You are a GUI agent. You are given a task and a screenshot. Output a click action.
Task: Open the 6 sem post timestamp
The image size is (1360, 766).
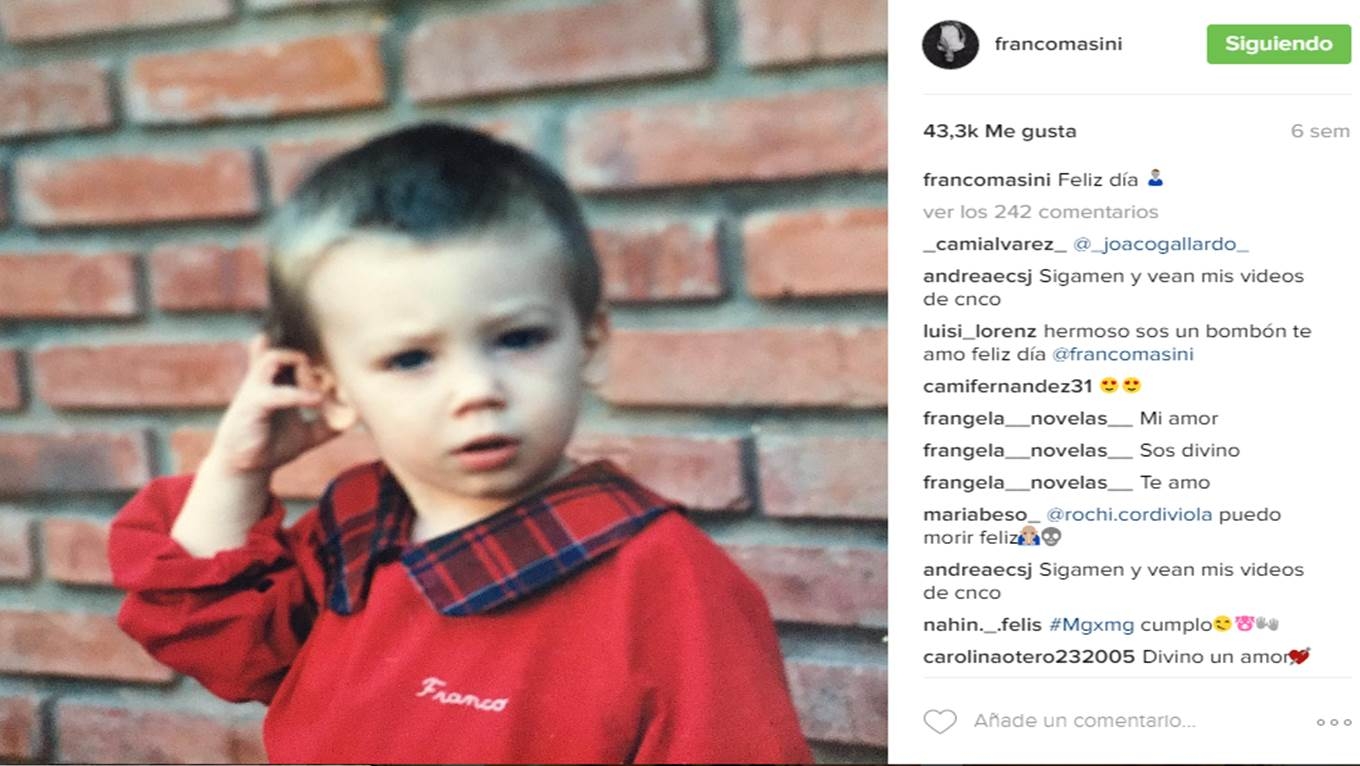(x=1320, y=132)
